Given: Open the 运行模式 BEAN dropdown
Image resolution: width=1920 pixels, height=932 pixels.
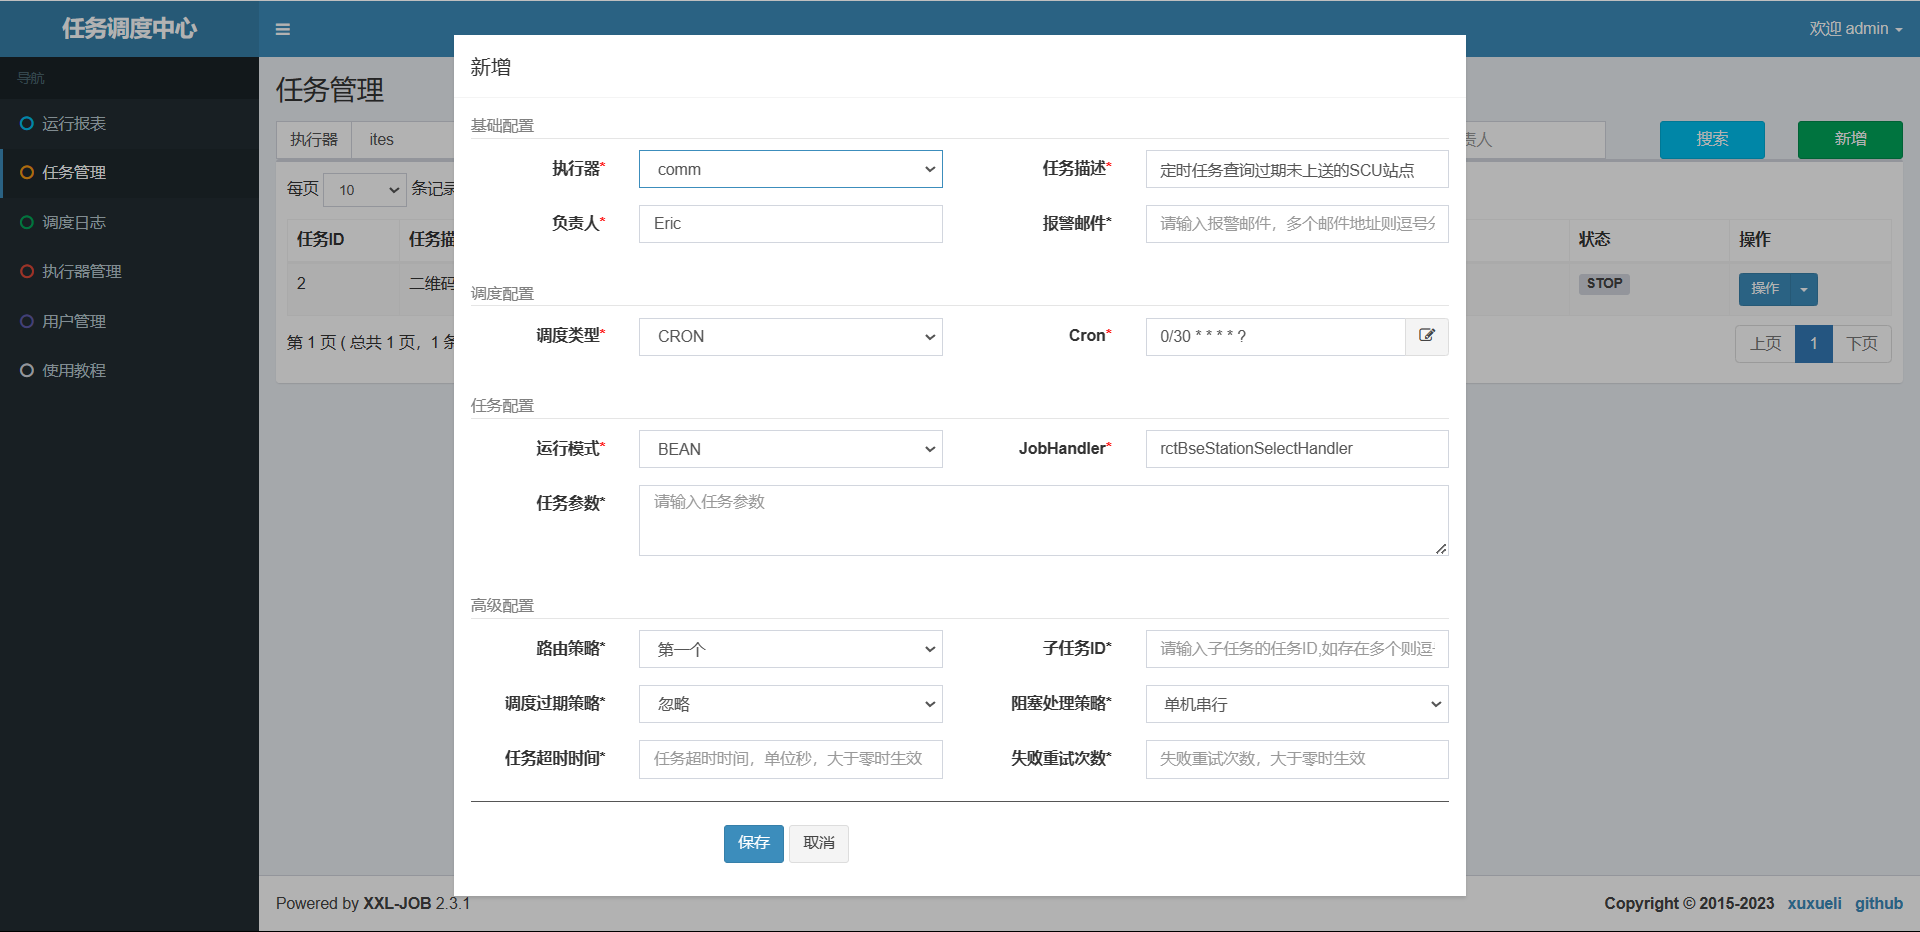Looking at the screenshot, I should click(x=790, y=449).
